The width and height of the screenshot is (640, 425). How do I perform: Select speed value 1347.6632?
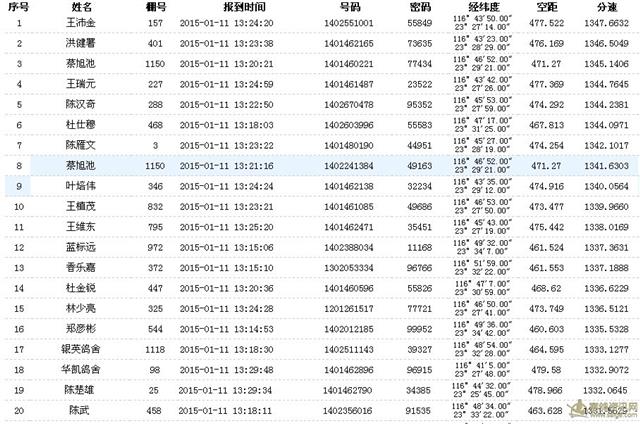[606, 23]
